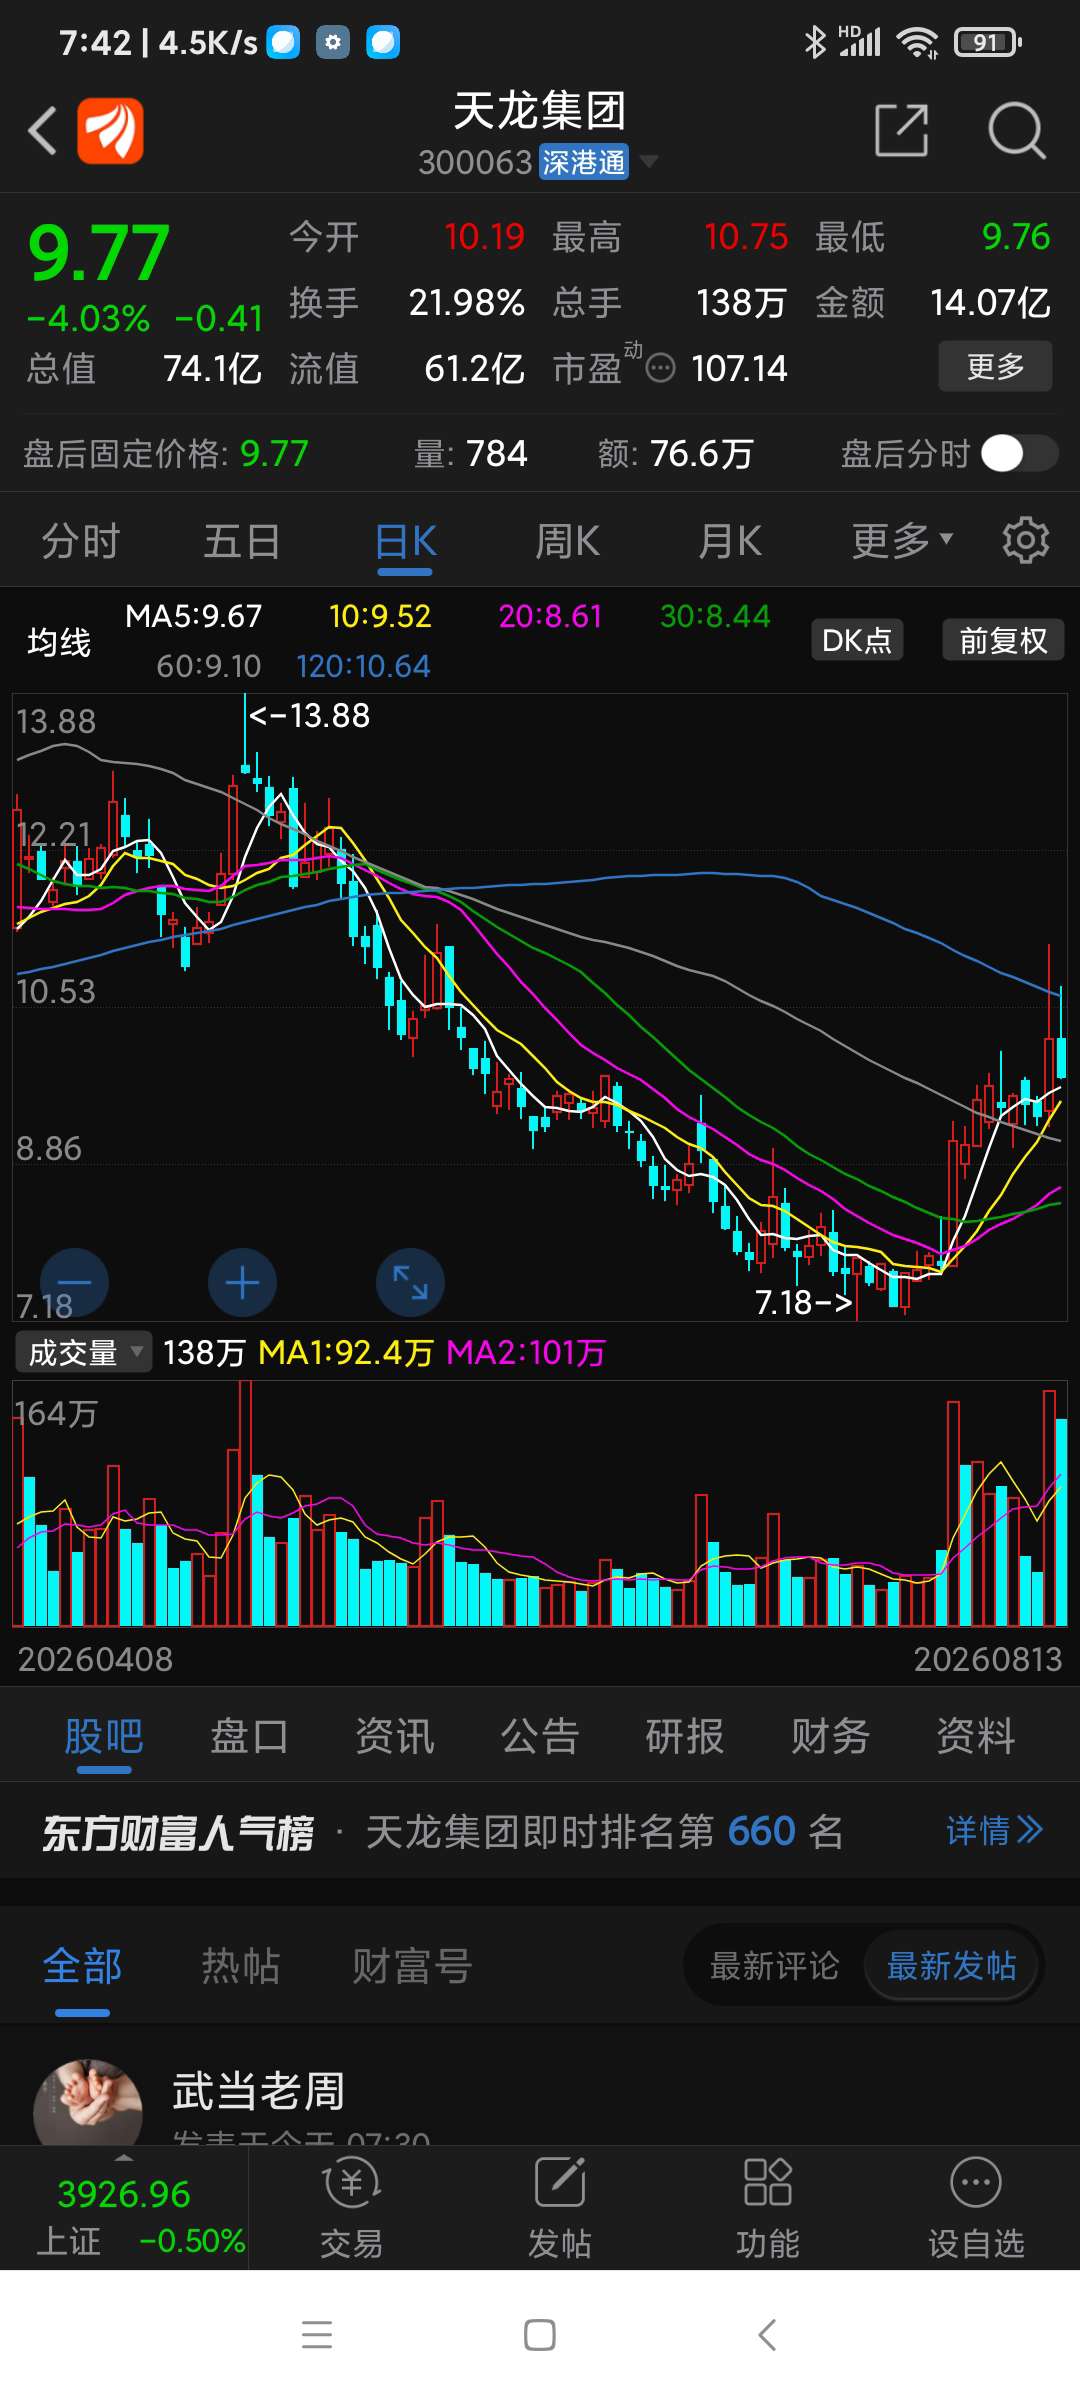Tap the 7.18 low price marker
This screenshot has height=2400, width=1080.
point(804,1302)
